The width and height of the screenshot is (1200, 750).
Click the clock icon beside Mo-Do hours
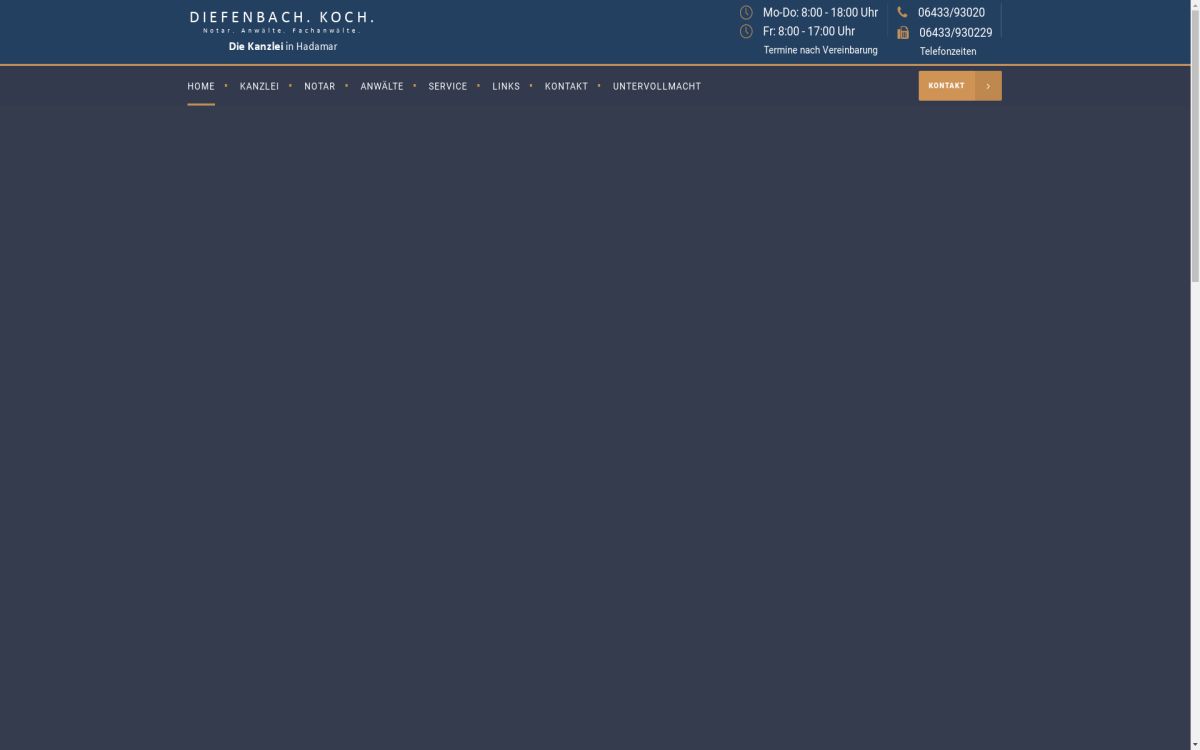pos(746,13)
